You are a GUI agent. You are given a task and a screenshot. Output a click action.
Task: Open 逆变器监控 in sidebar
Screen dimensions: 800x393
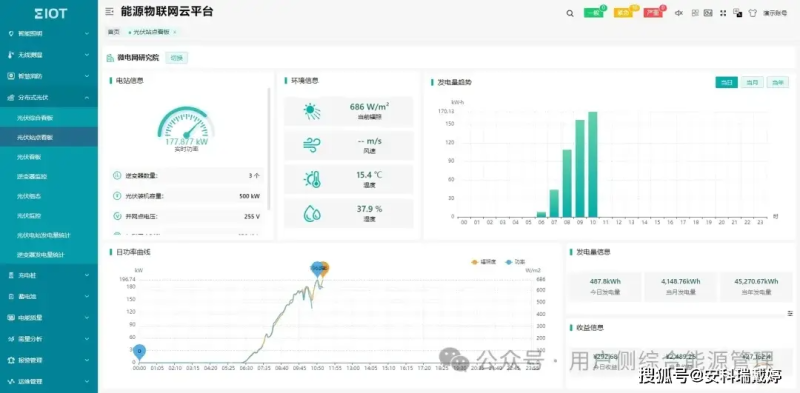click(x=49, y=177)
